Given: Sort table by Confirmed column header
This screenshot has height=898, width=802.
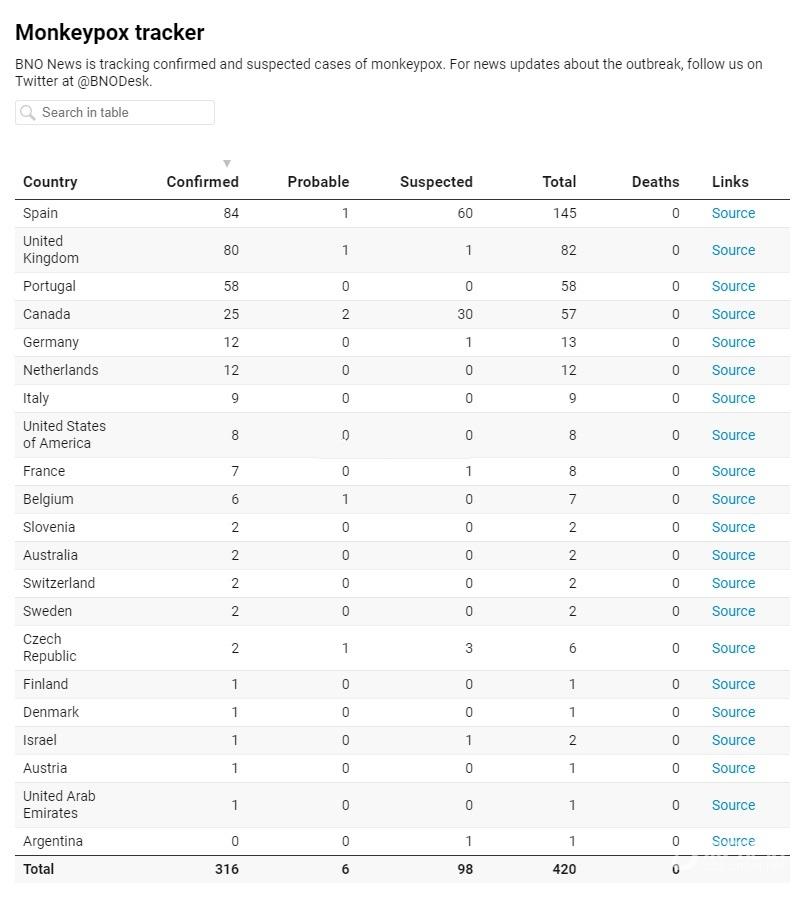Looking at the screenshot, I should [202, 182].
